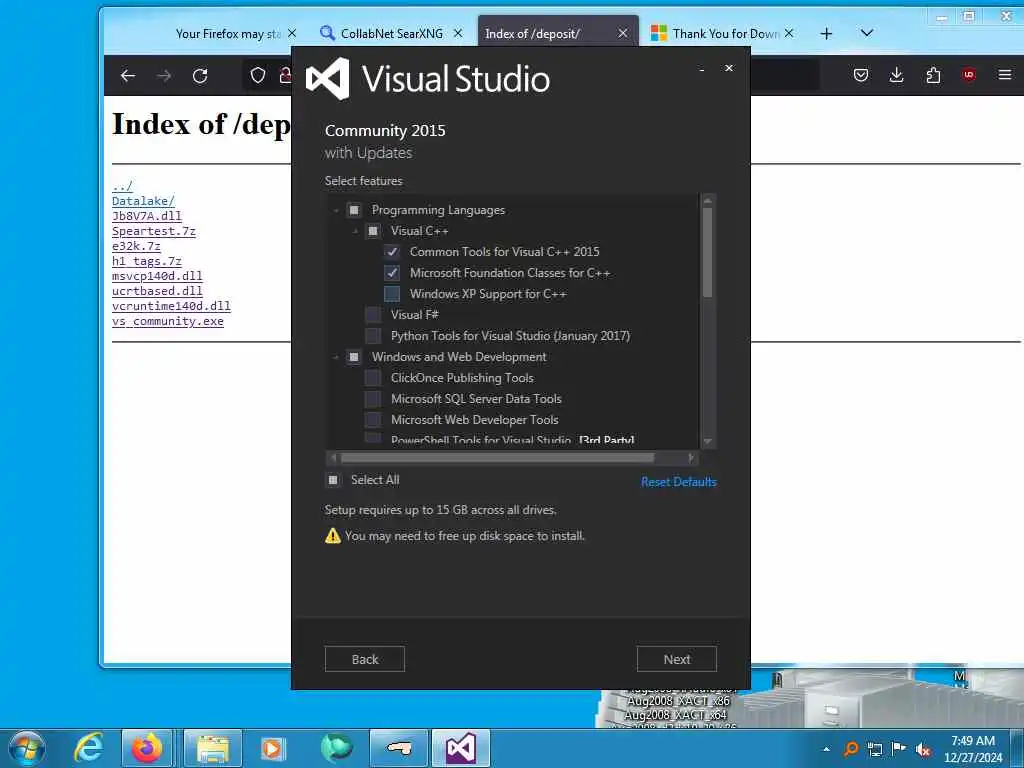Click the horizontal scrollbar right arrow

coord(691,458)
